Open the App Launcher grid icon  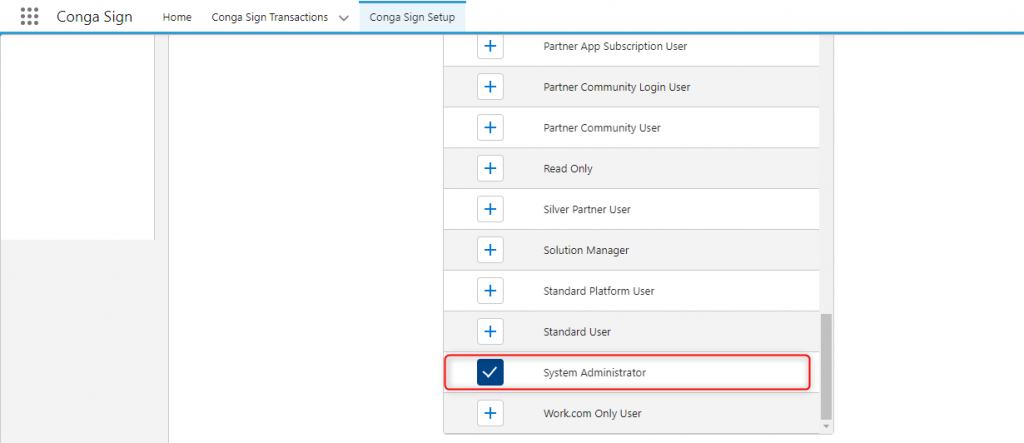(x=29, y=17)
